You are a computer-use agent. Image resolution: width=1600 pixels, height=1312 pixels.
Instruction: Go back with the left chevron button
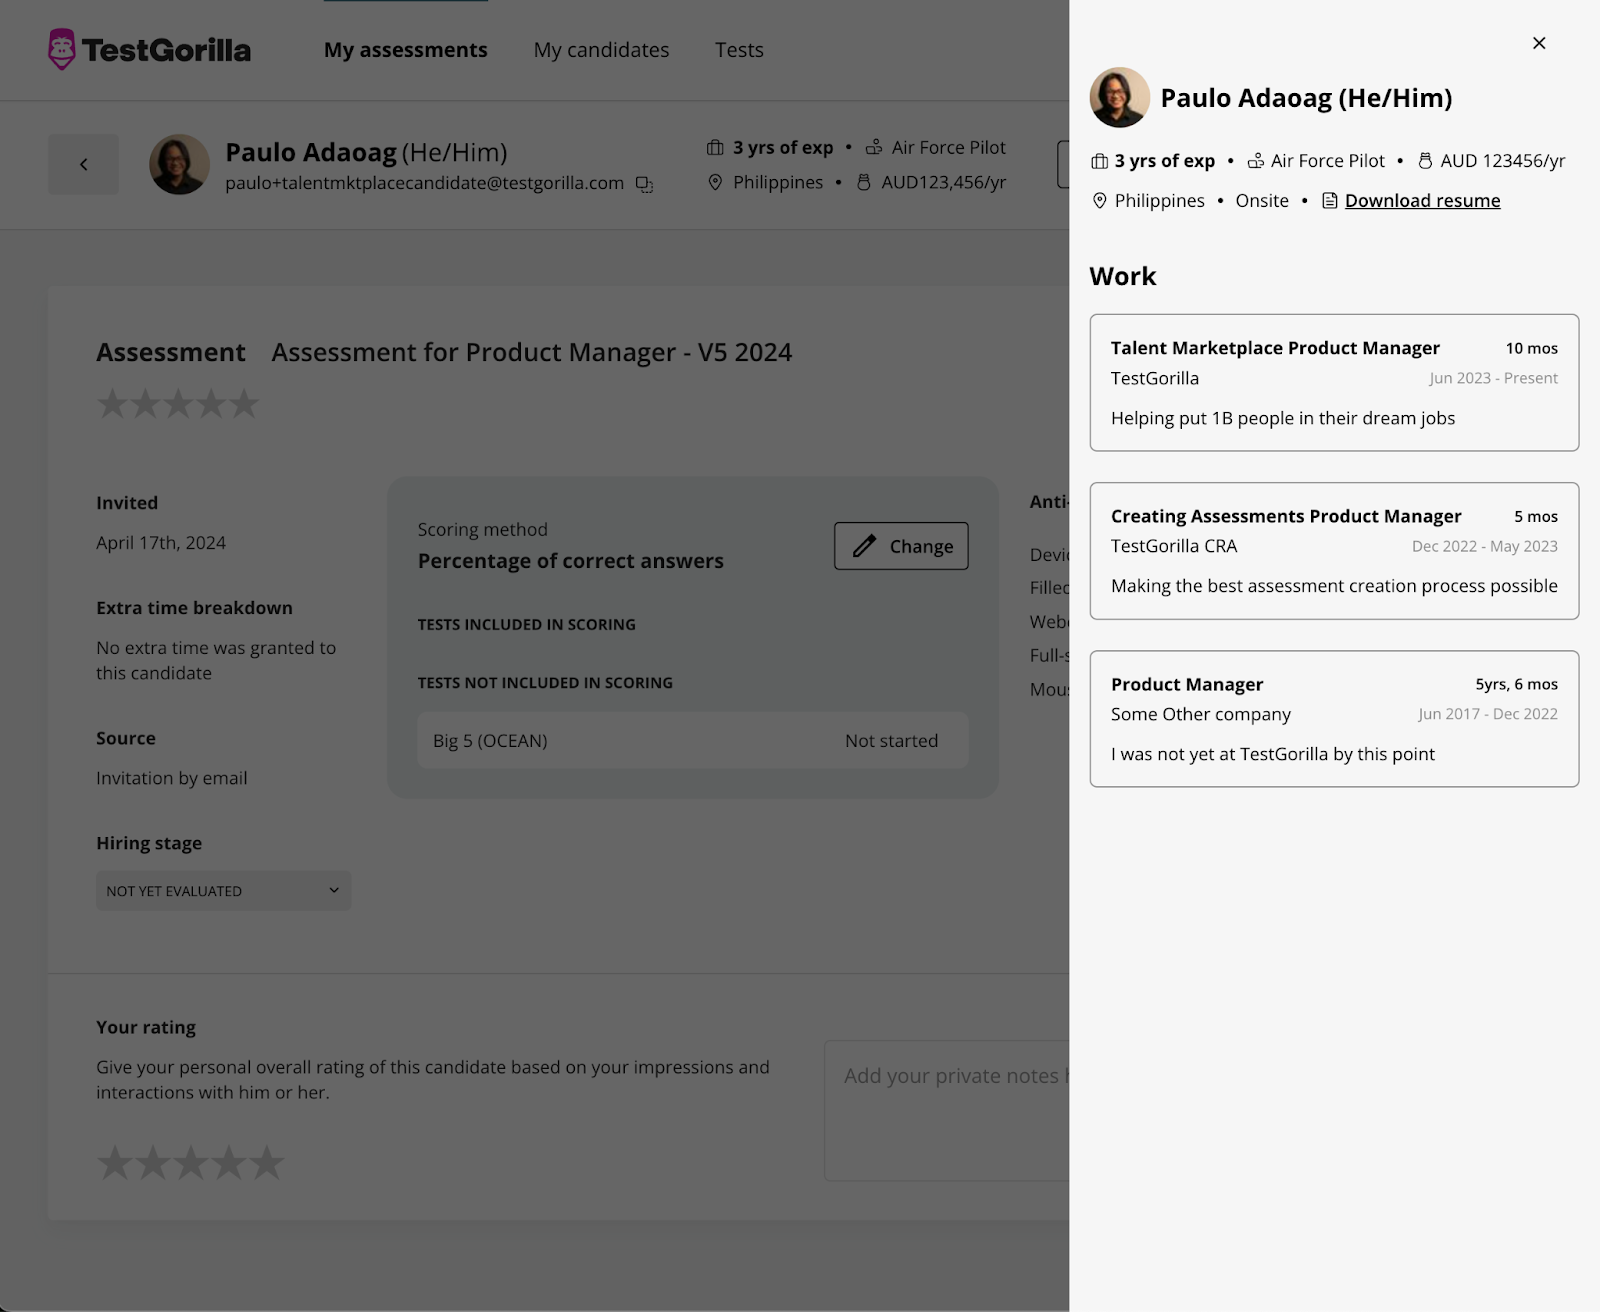coord(83,164)
